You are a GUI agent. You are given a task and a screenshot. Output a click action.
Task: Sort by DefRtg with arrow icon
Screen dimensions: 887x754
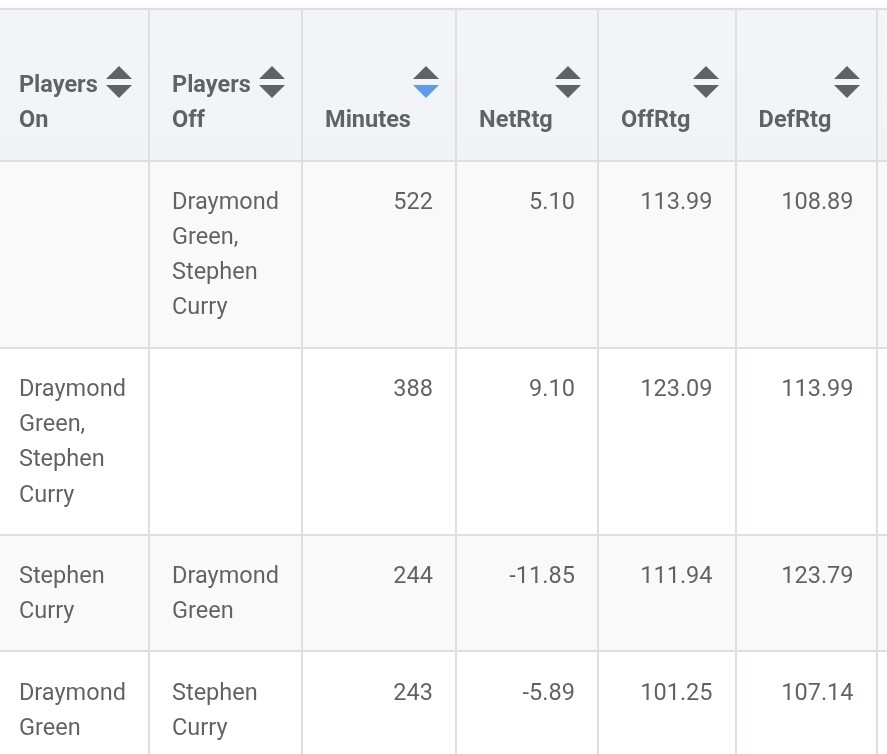coord(847,83)
